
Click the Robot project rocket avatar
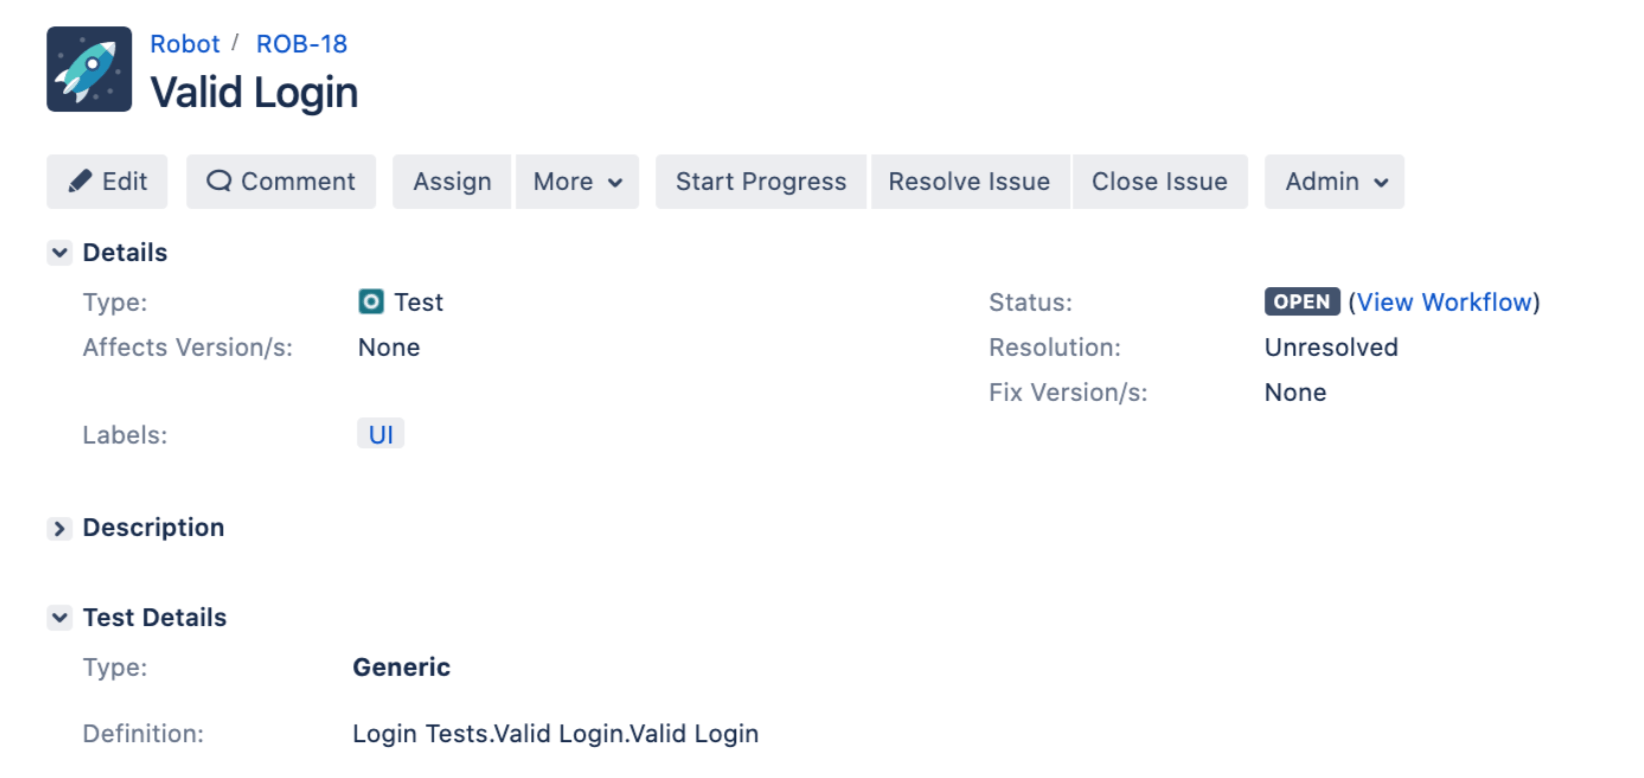[x=89, y=69]
